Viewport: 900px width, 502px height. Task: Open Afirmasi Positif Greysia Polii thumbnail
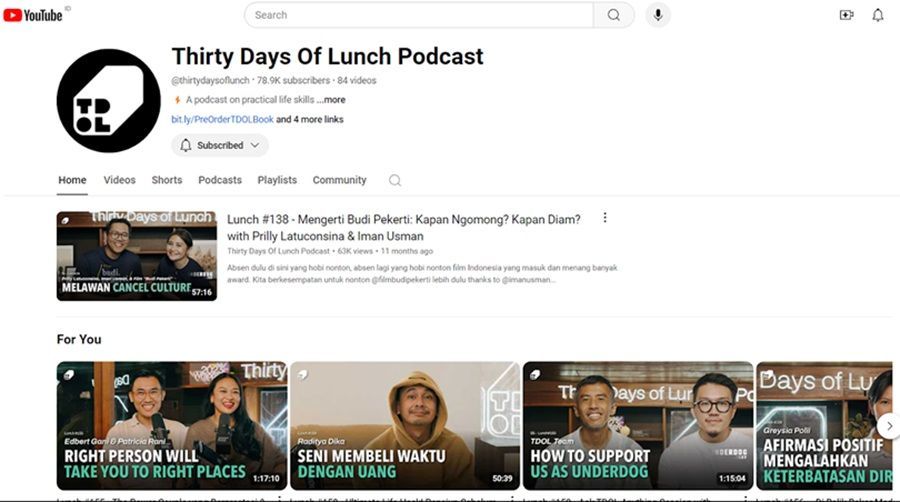click(824, 426)
